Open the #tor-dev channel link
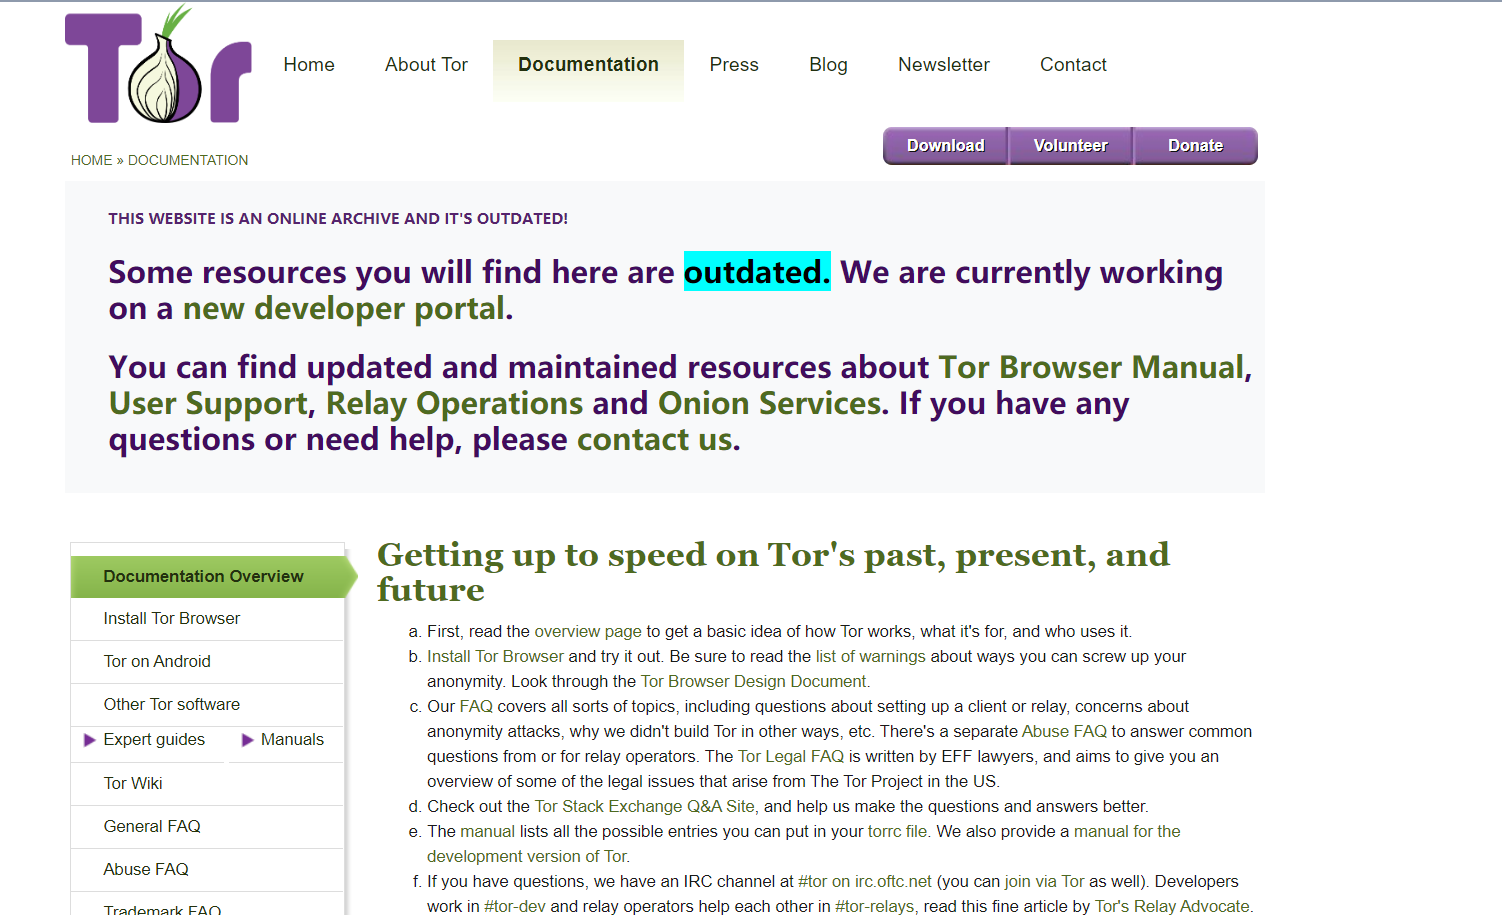1502x915 pixels. point(515,907)
